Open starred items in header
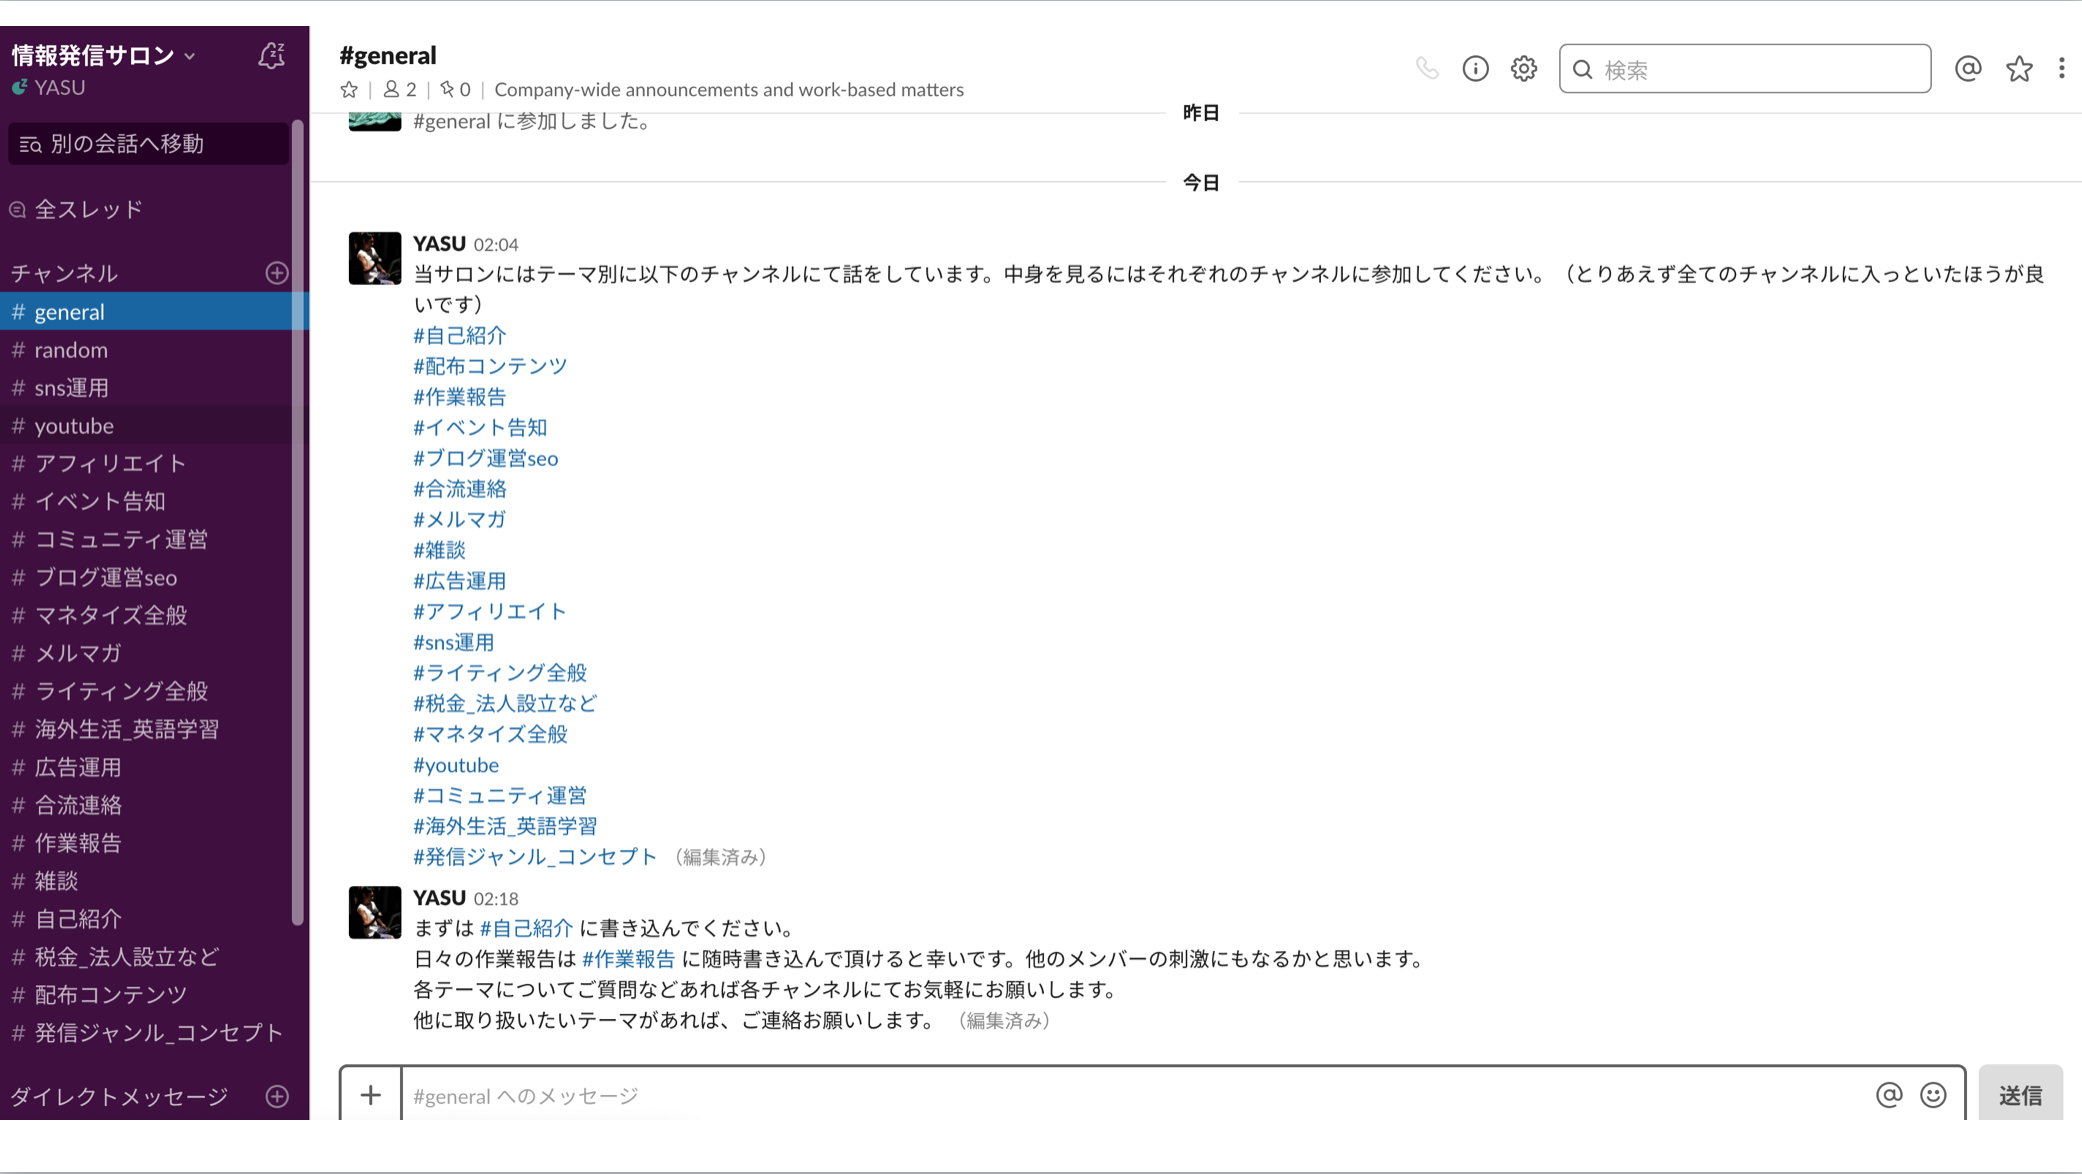 click(x=2019, y=69)
